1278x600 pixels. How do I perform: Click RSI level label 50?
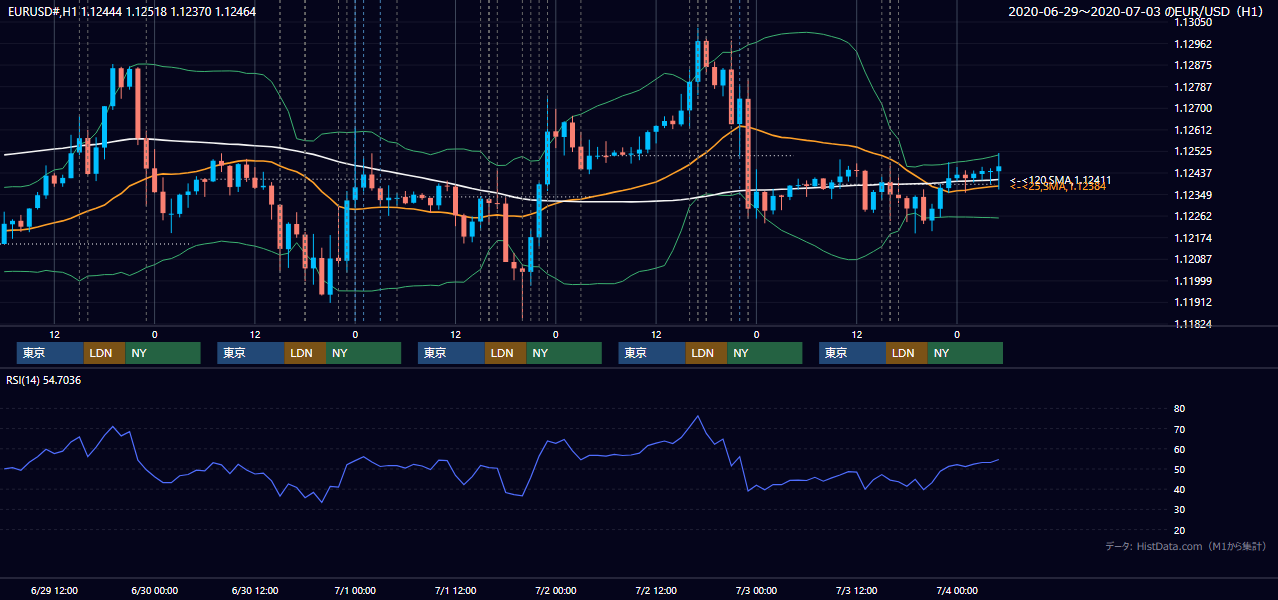[x=1180, y=469]
